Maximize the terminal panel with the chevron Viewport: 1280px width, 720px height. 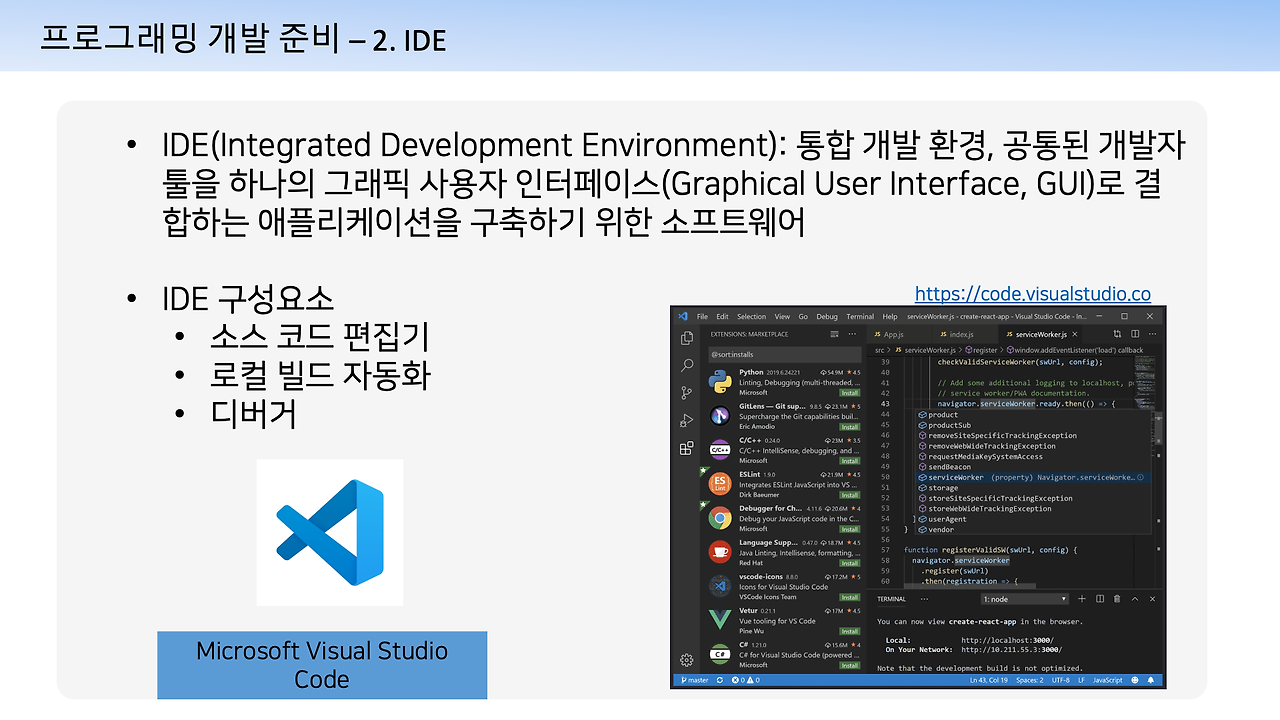(1136, 599)
